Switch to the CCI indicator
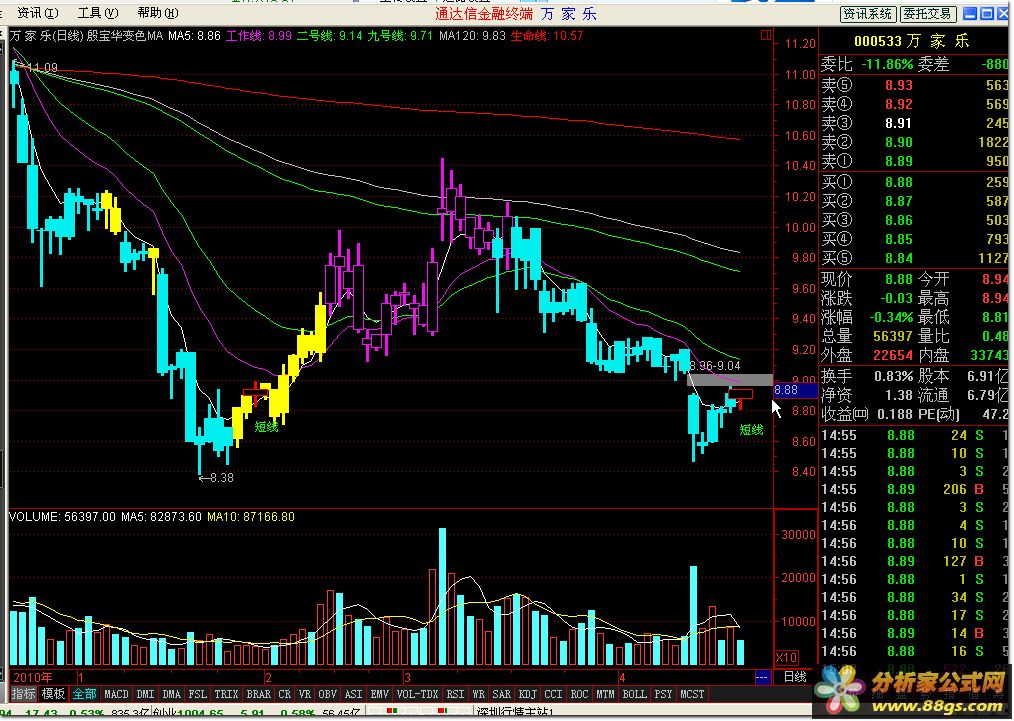 tap(554, 694)
